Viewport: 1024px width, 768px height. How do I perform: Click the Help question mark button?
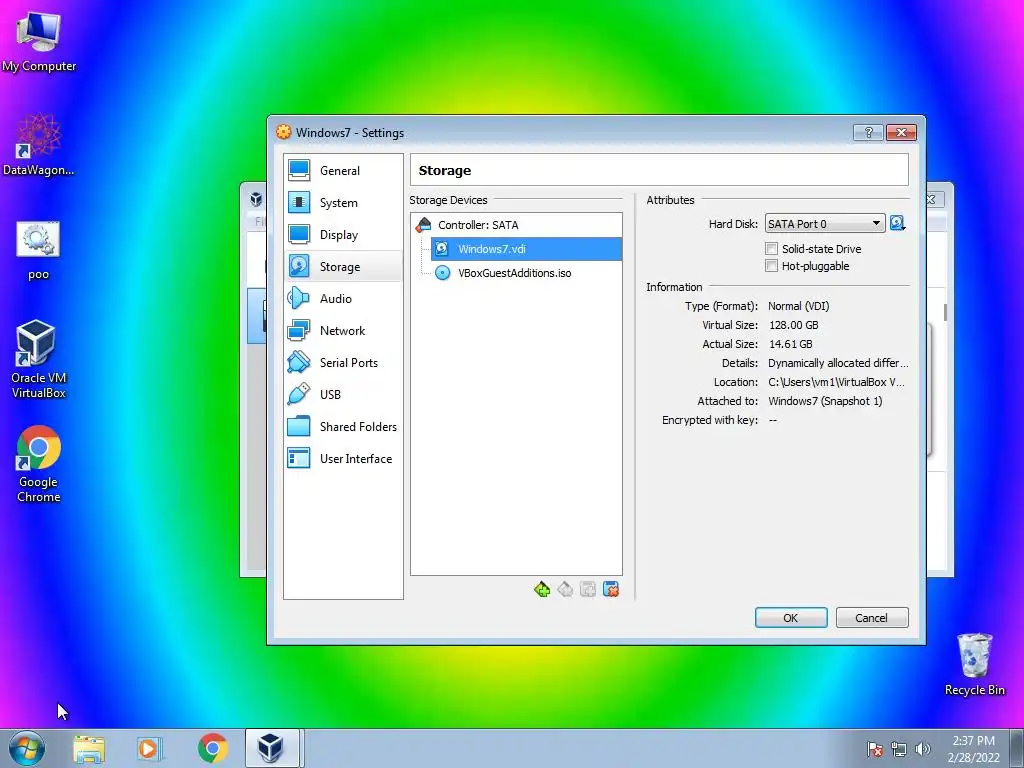pyautogui.click(x=868, y=133)
